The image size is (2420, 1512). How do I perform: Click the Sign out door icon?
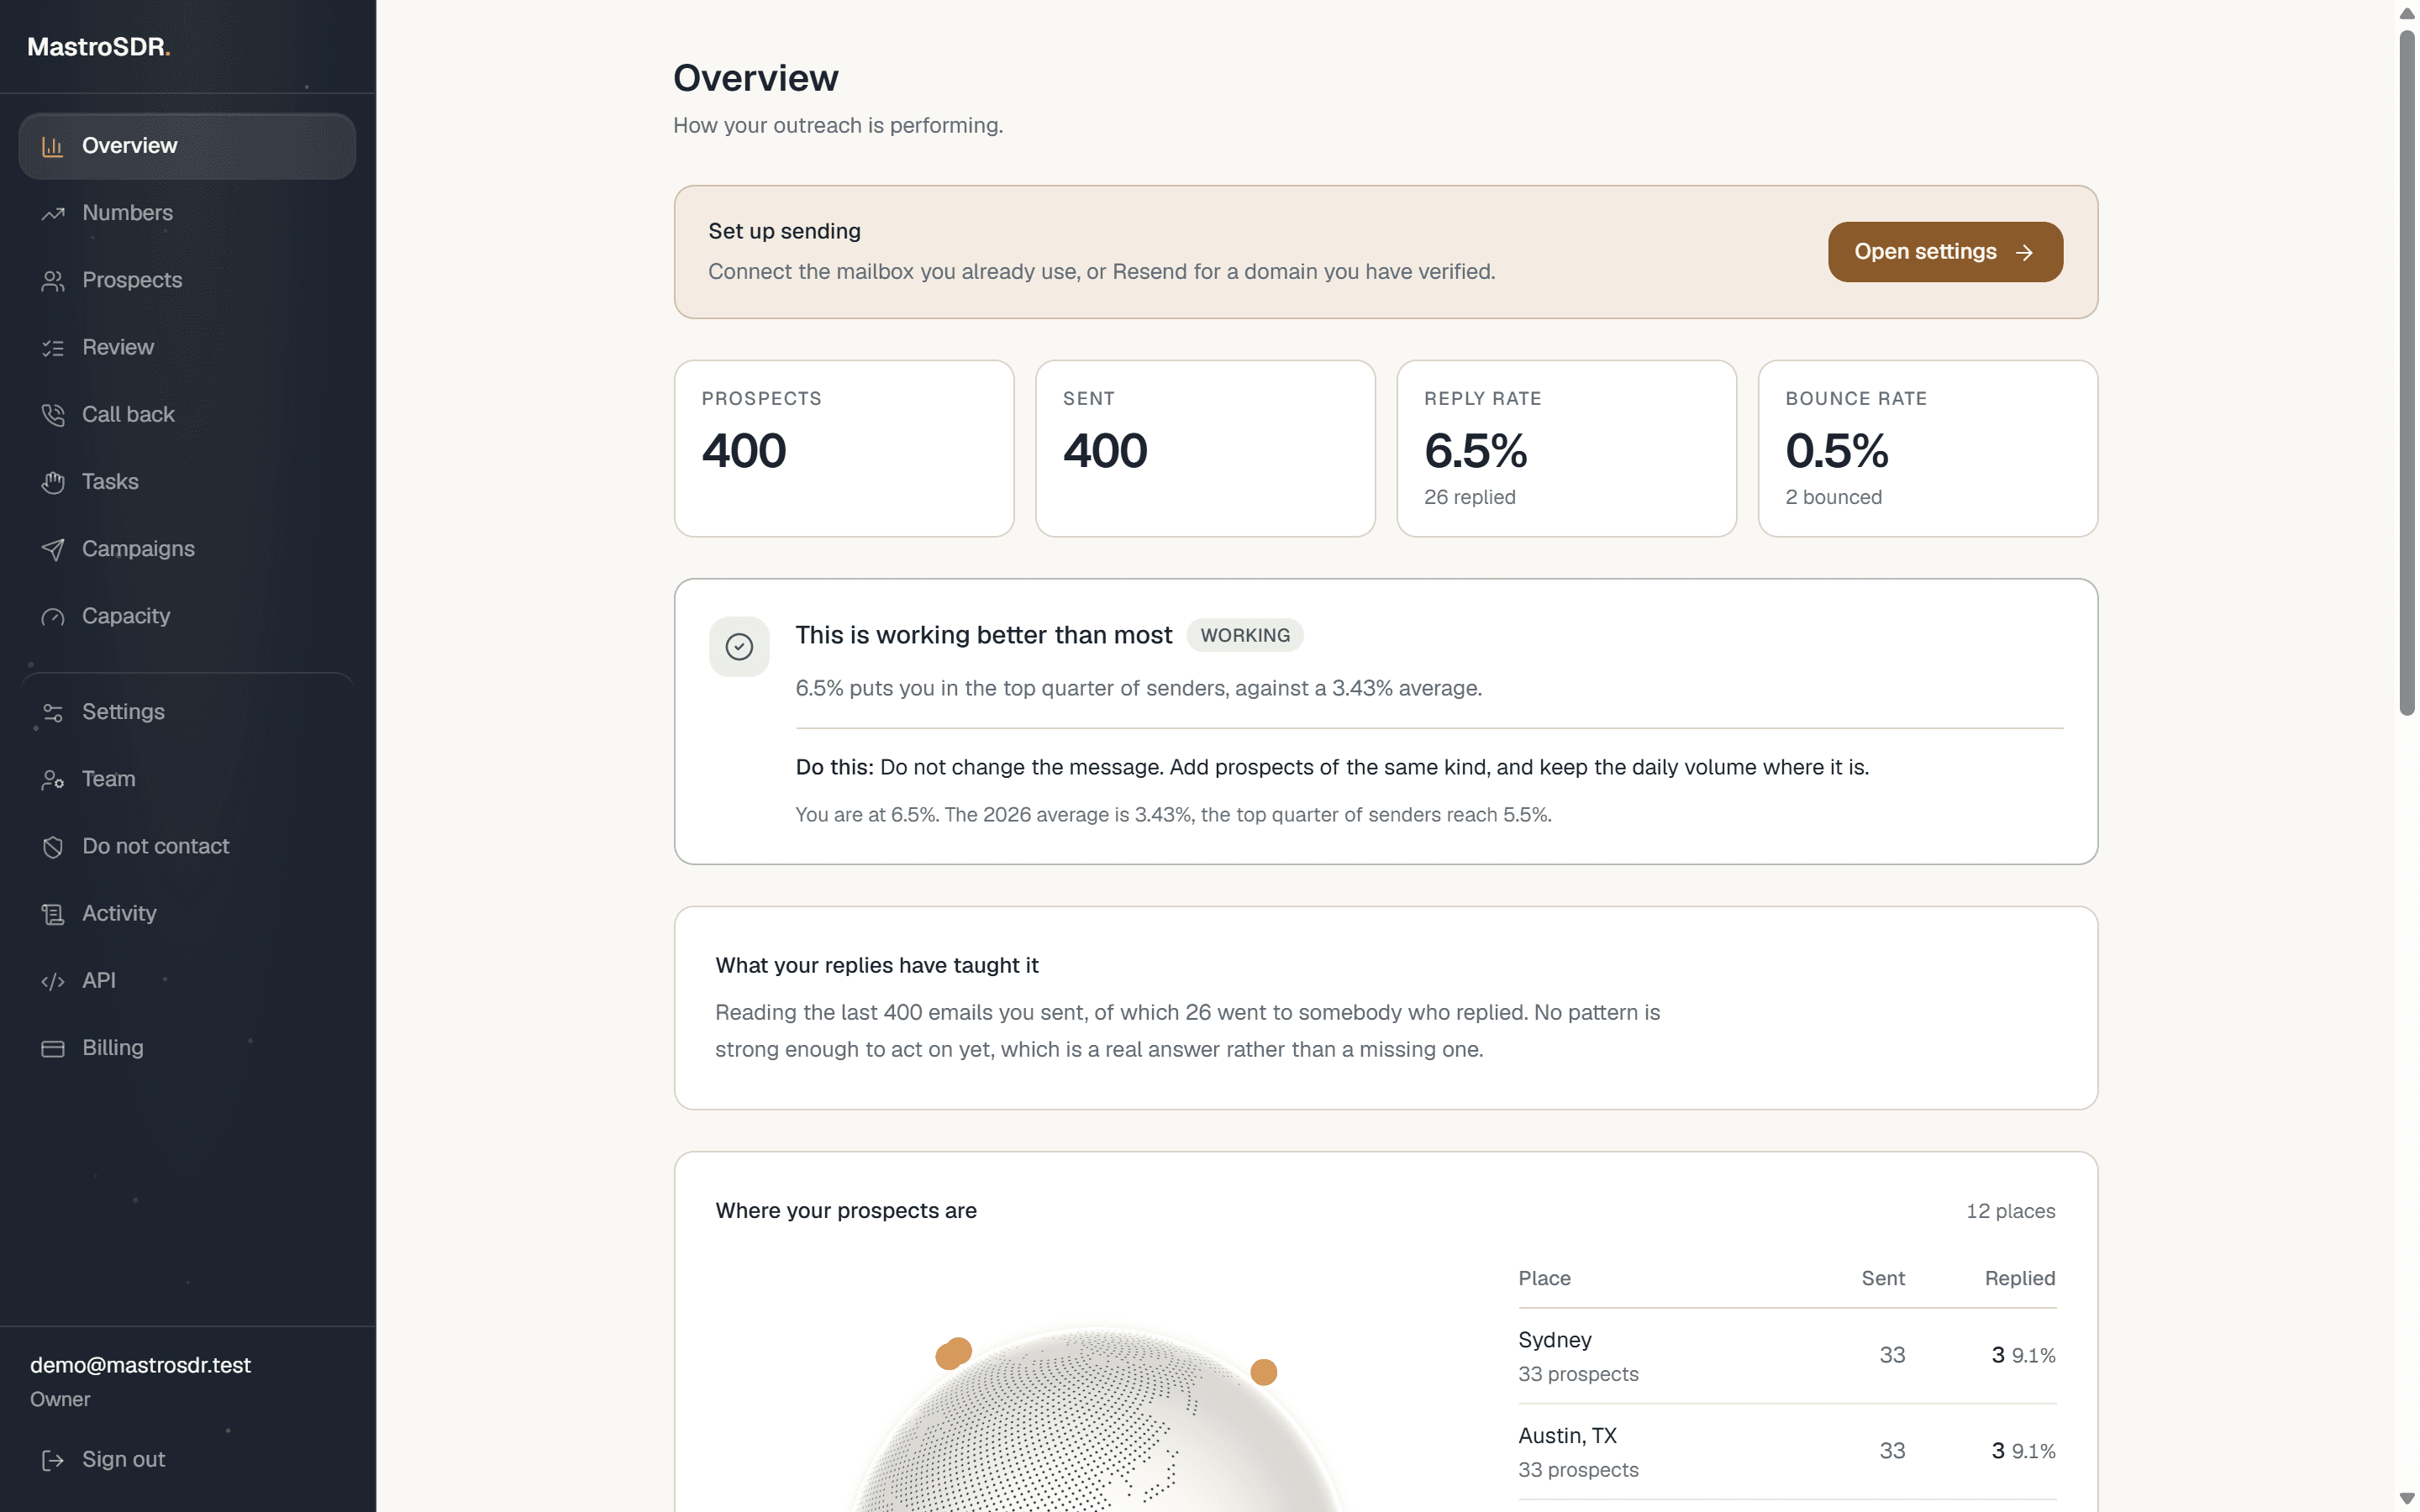52,1460
